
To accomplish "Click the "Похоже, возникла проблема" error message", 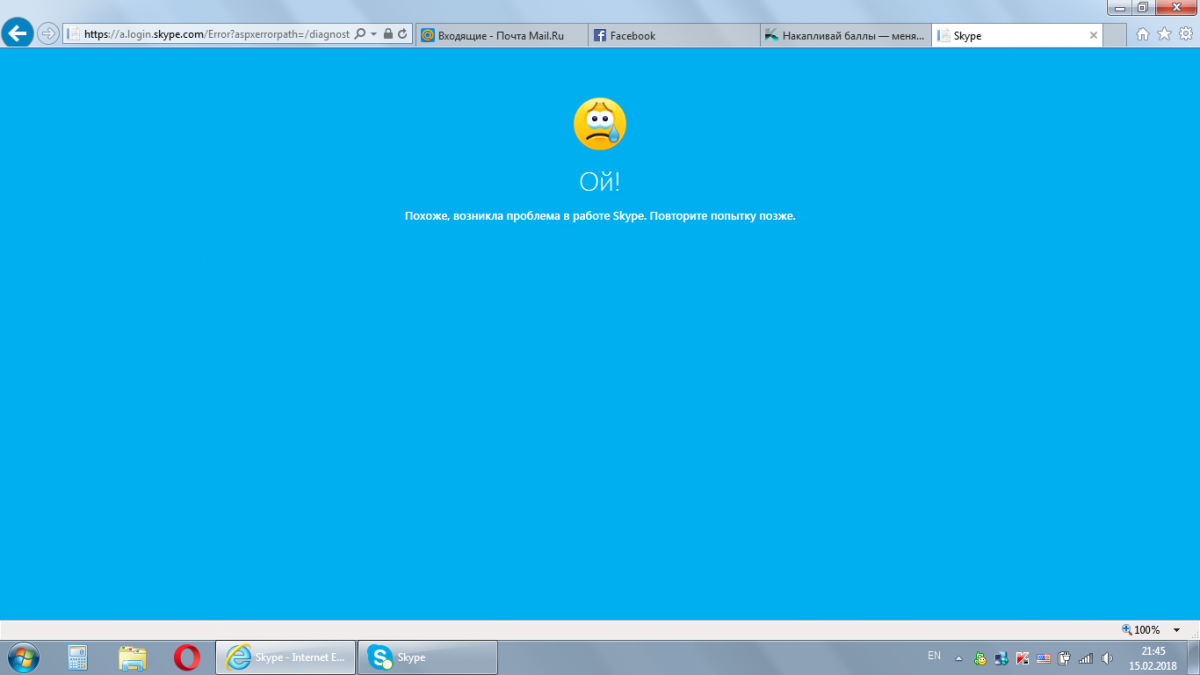I will [600, 216].
